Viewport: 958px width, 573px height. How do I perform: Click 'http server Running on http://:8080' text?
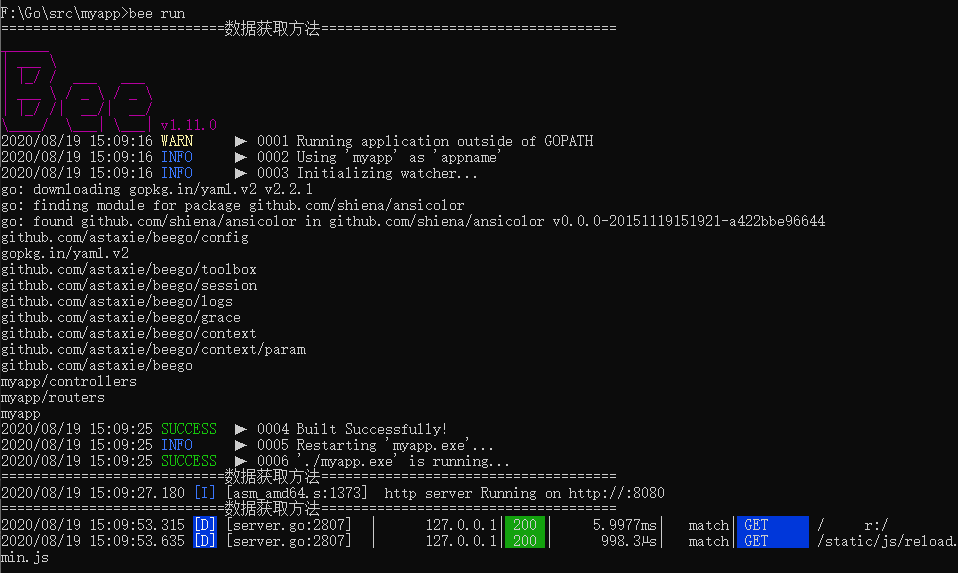[524, 492]
